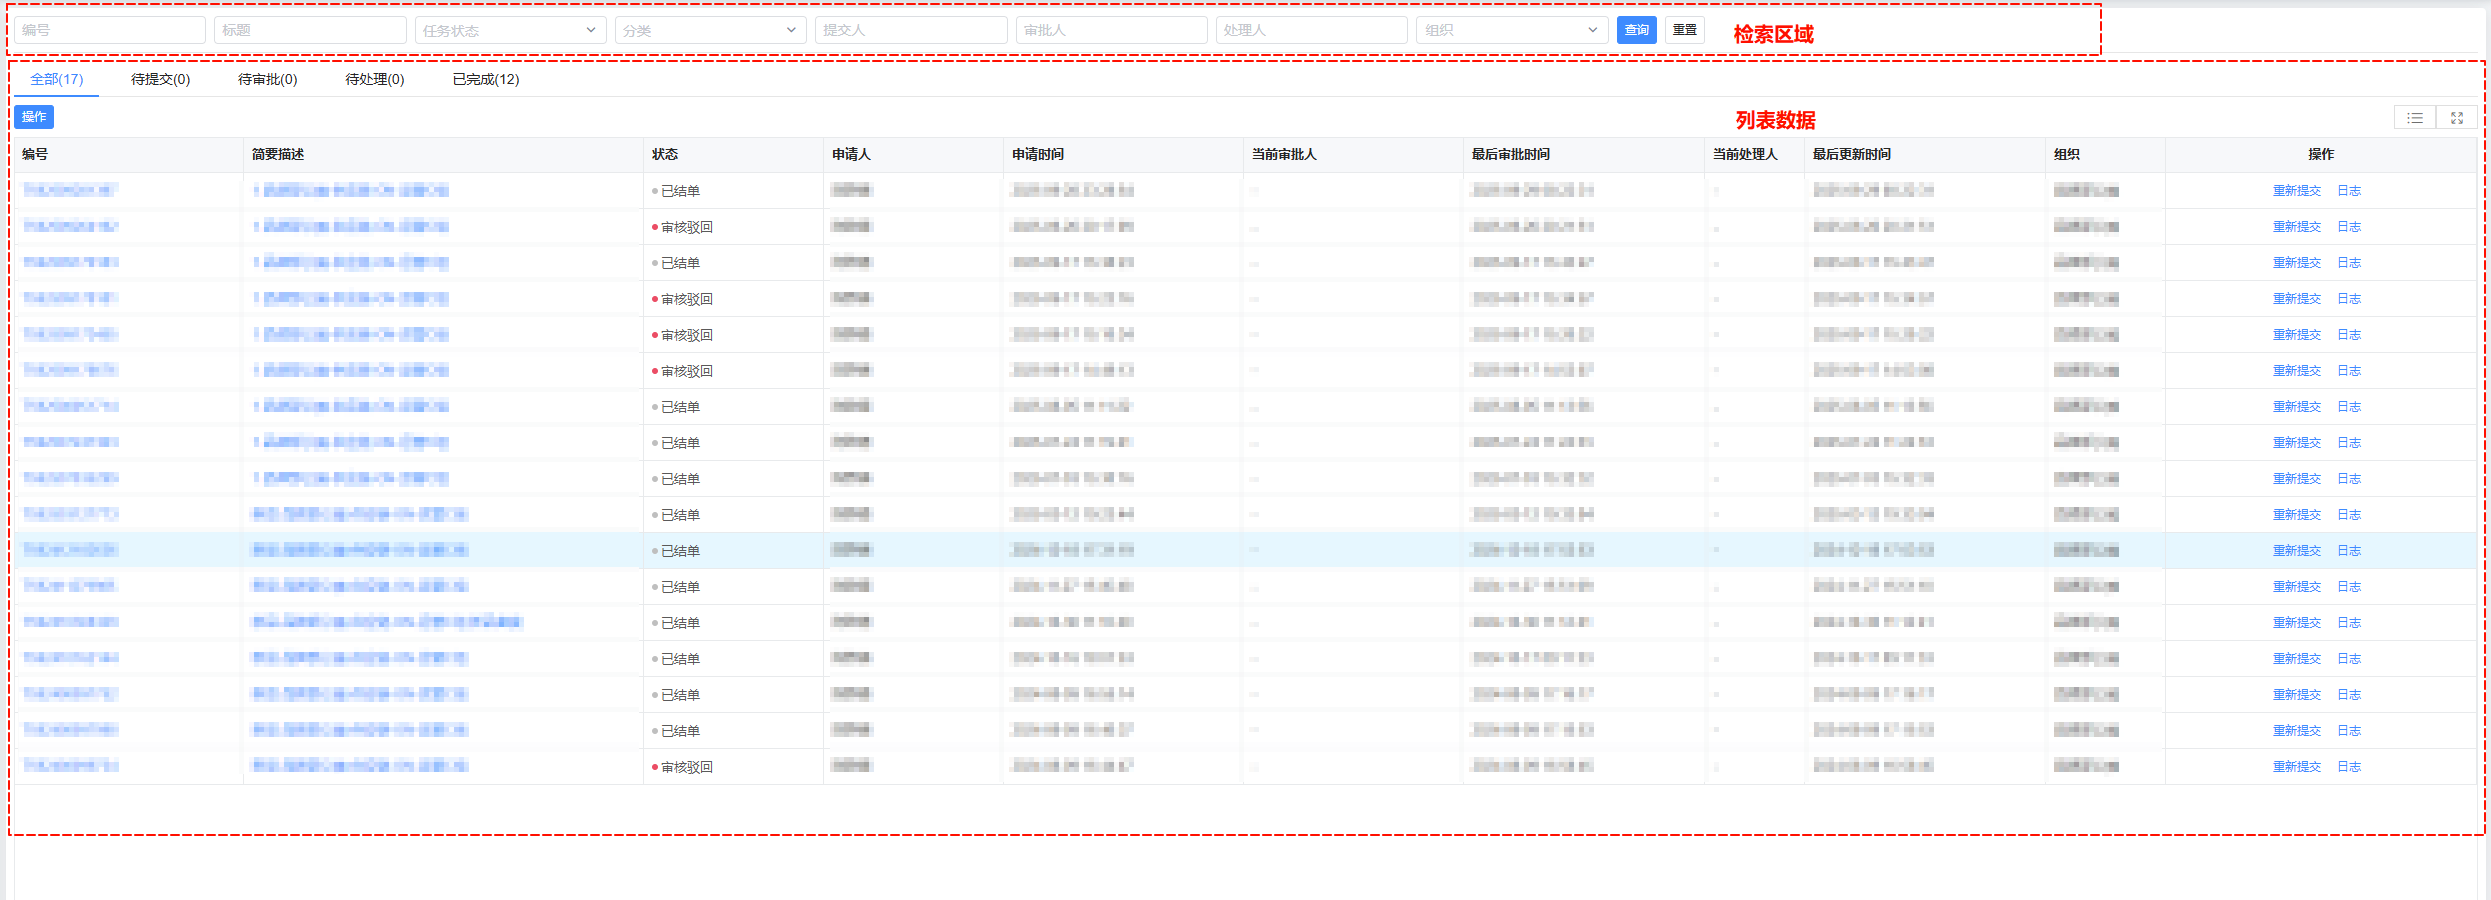Viewport: 2491px width, 900px height.
Task: Open the 待处理(0) tab
Action: point(375,79)
